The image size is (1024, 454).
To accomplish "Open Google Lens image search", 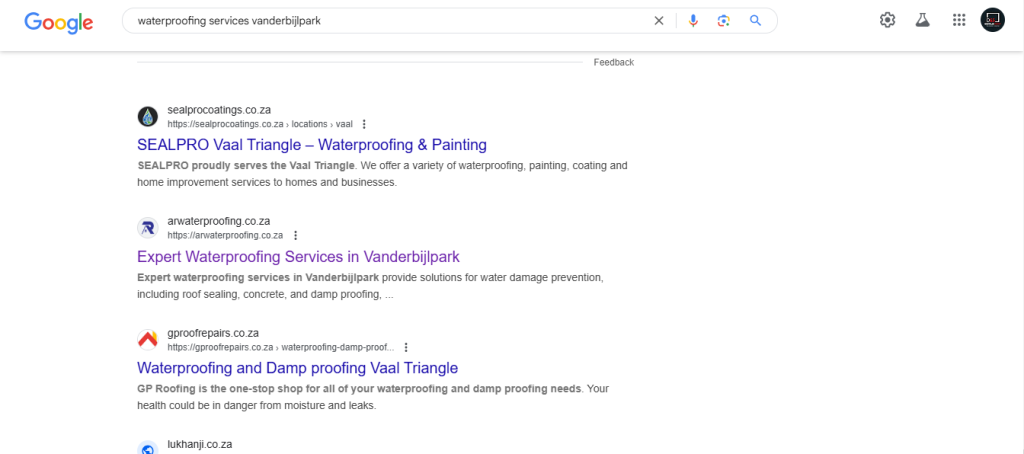I will pyautogui.click(x=724, y=20).
